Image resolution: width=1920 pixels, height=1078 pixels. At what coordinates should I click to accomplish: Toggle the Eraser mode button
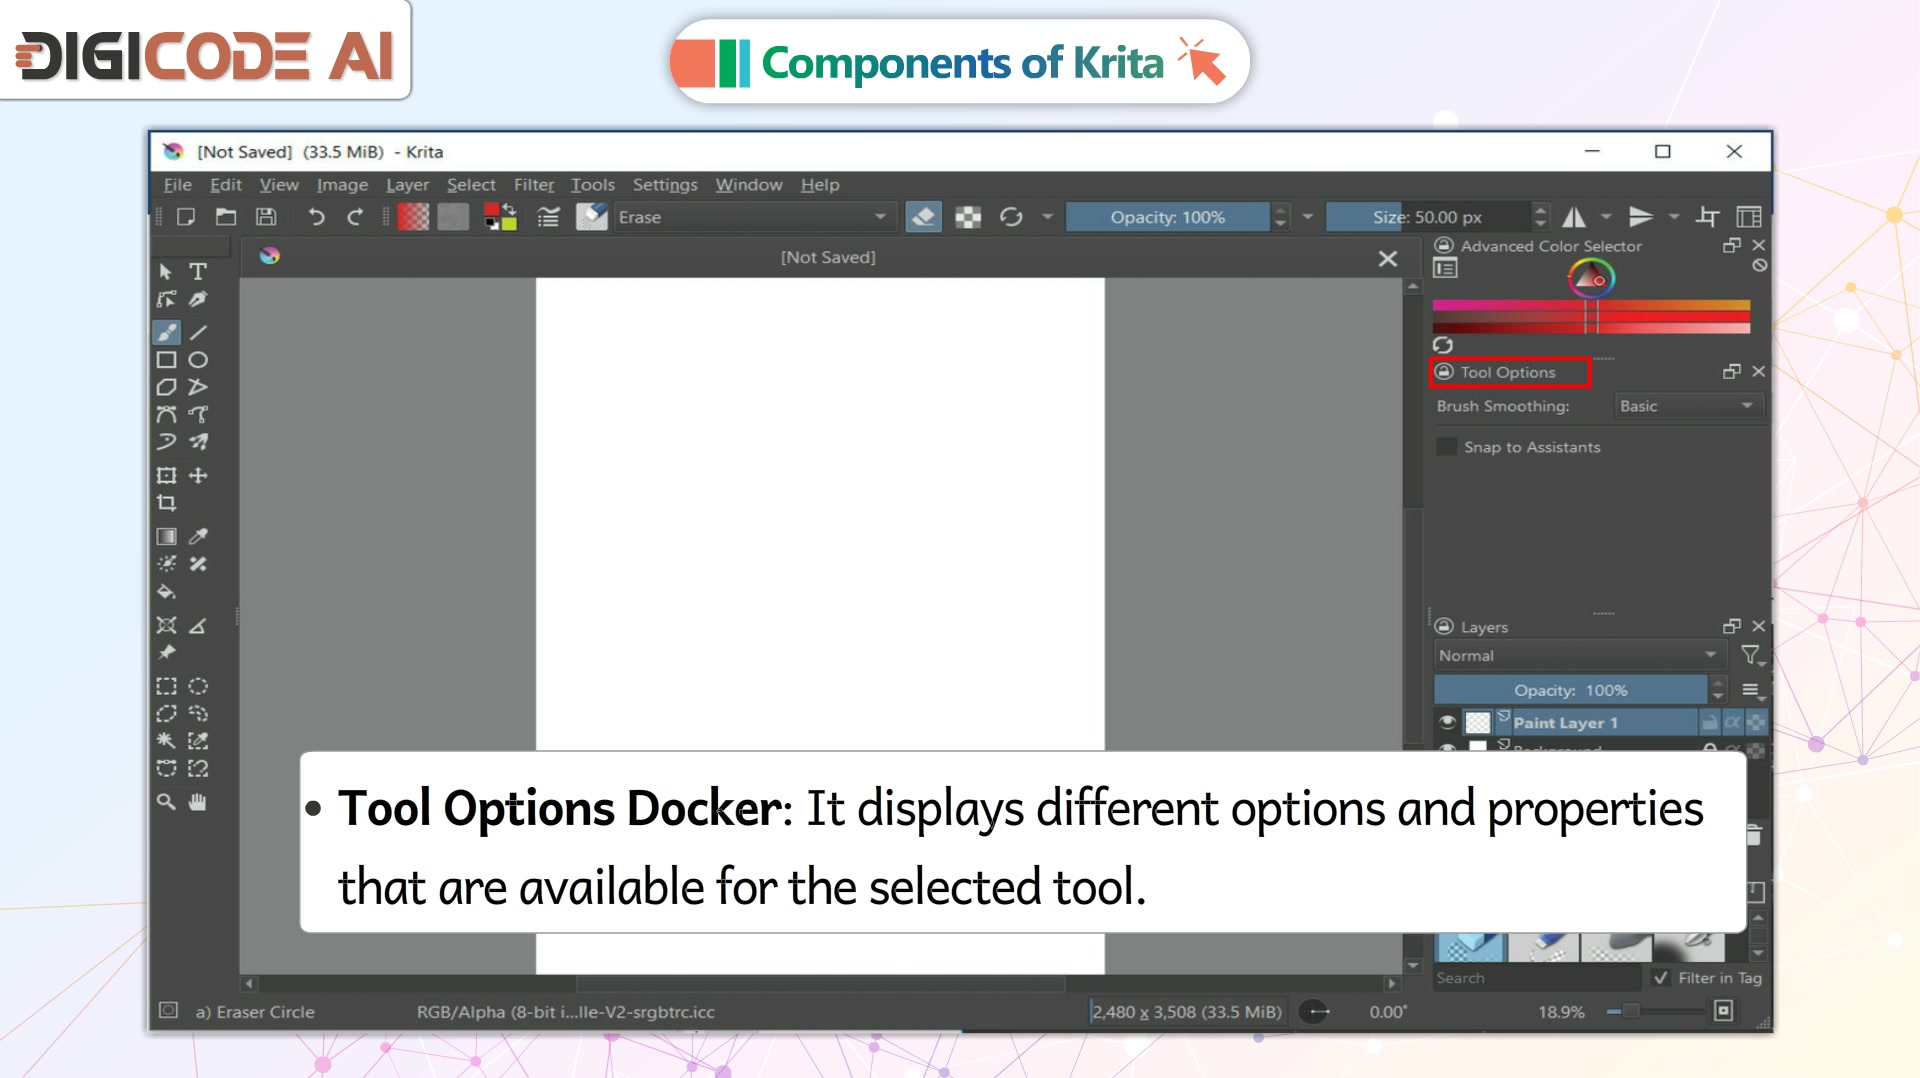click(x=924, y=217)
